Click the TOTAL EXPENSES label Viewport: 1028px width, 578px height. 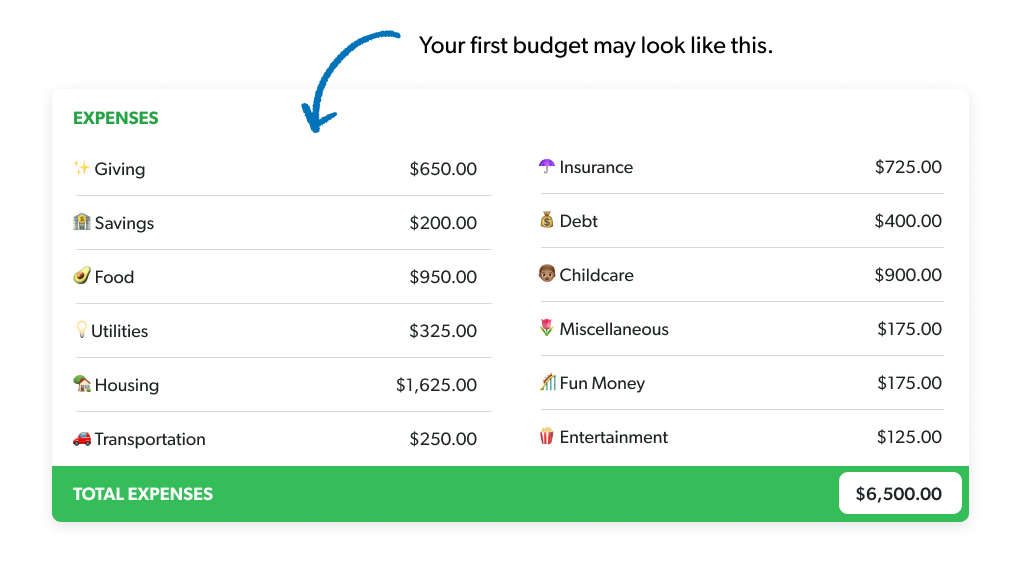[143, 494]
